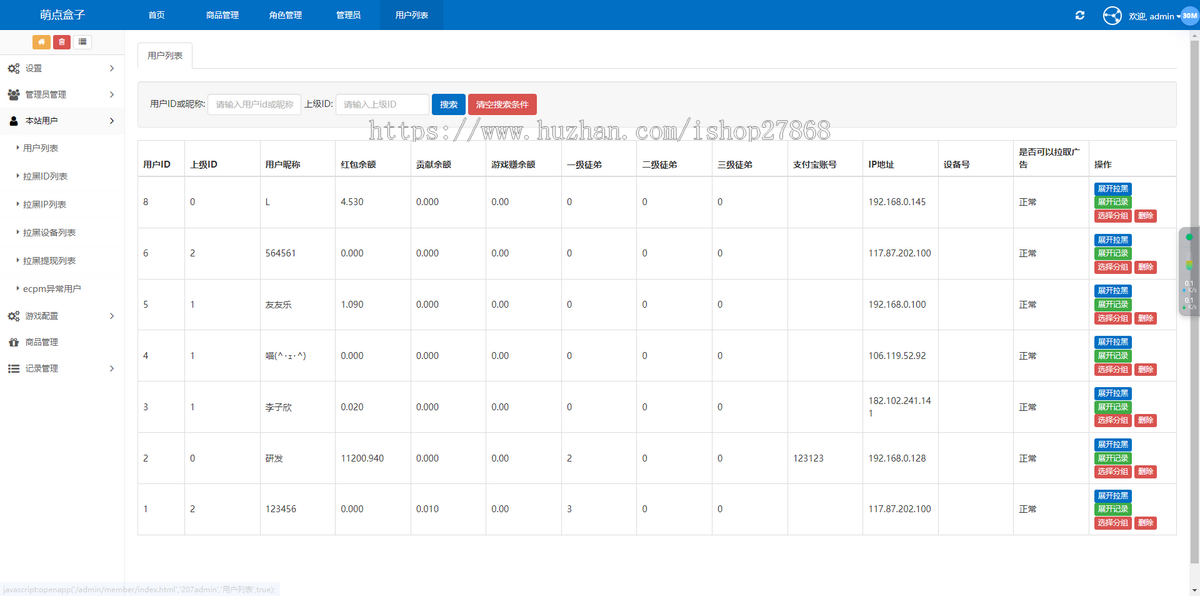Click the orange home icon button
This screenshot has width=1200, height=596.
tap(41, 41)
